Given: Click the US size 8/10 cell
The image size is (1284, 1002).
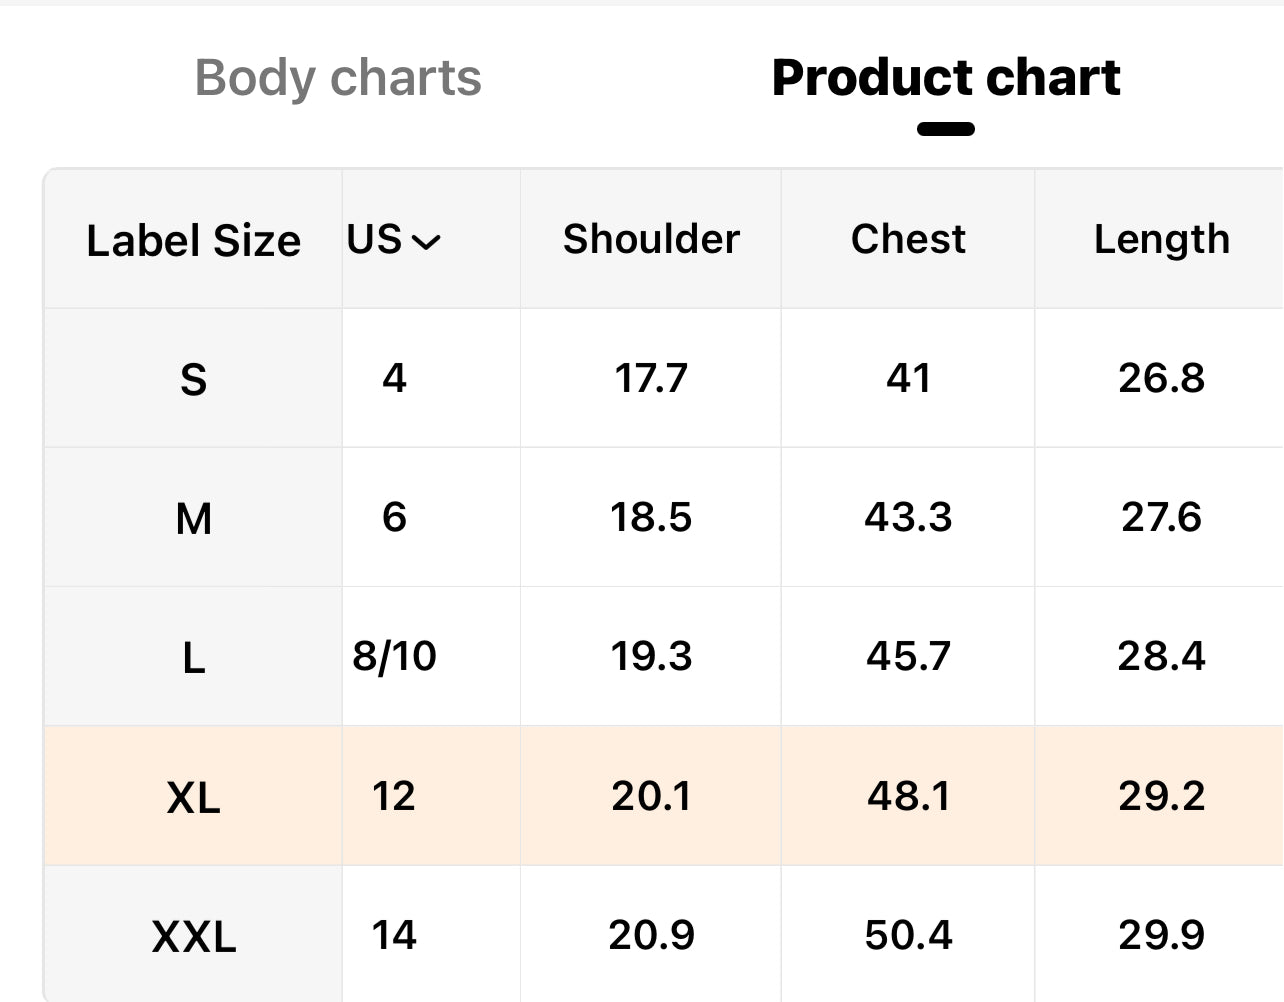Looking at the screenshot, I should (394, 656).
